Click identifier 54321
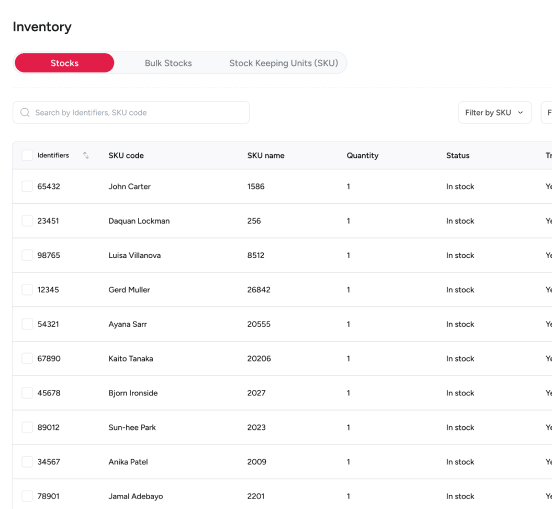Image resolution: width=552 pixels, height=509 pixels. click(48, 324)
